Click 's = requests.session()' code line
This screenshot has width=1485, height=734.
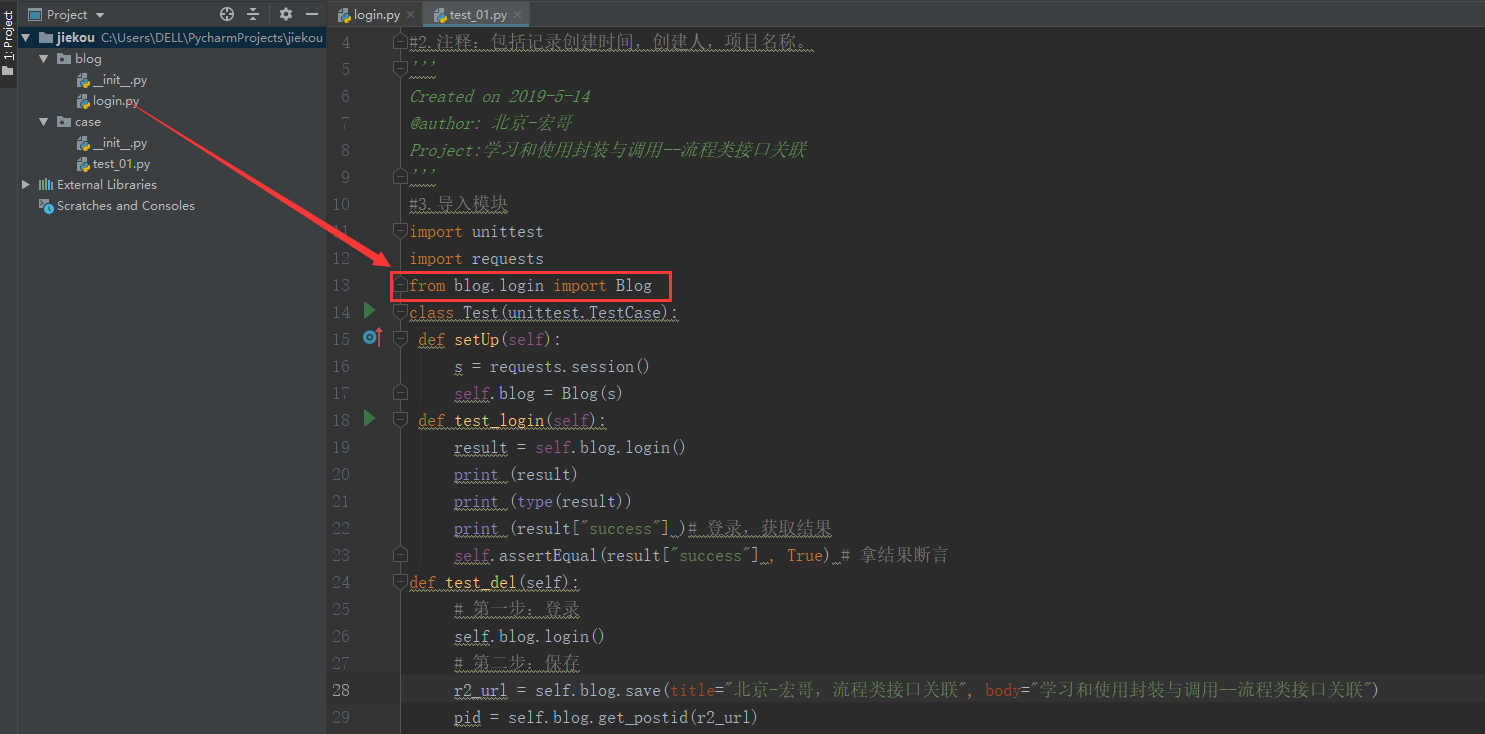click(x=552, y=366)
